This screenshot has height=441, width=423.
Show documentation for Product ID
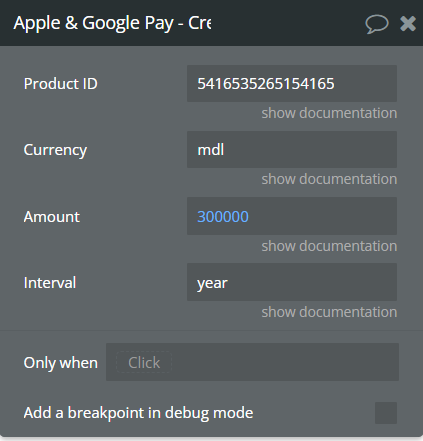[x=329, y=113]
